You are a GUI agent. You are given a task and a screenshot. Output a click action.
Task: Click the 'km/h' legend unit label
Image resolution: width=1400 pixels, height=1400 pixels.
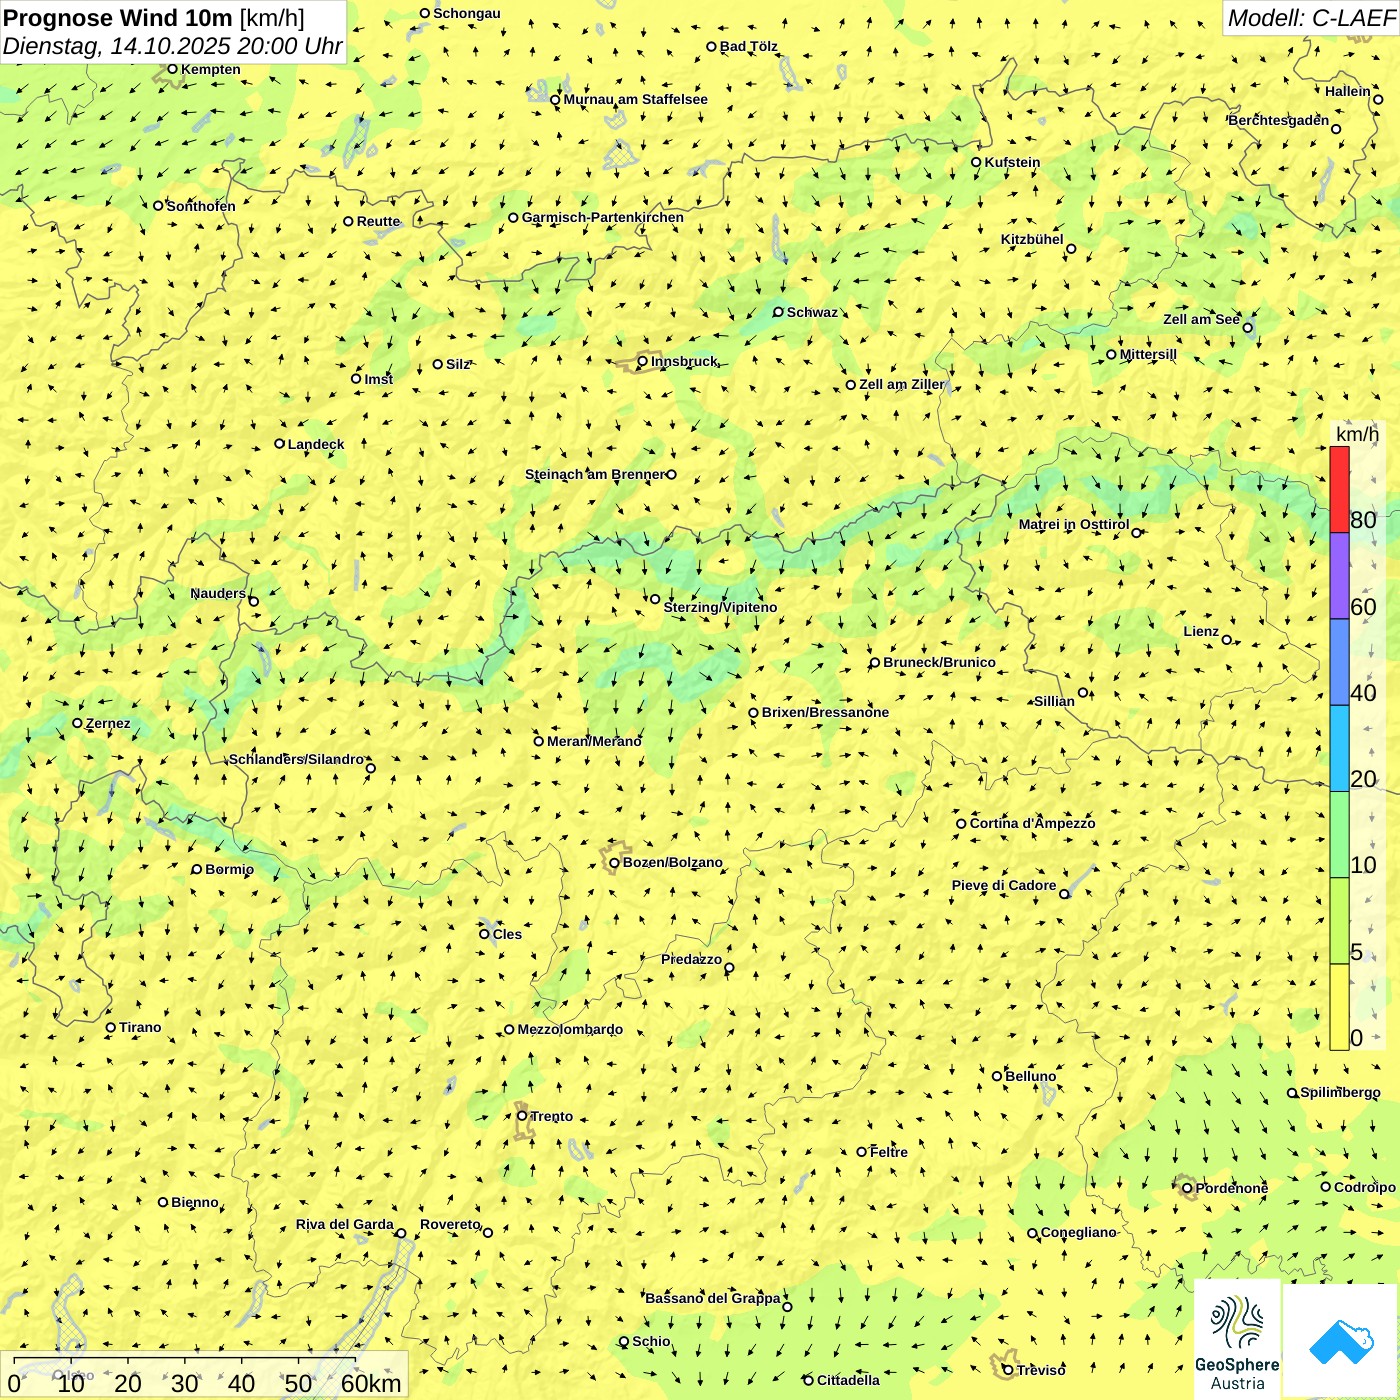1357,434
